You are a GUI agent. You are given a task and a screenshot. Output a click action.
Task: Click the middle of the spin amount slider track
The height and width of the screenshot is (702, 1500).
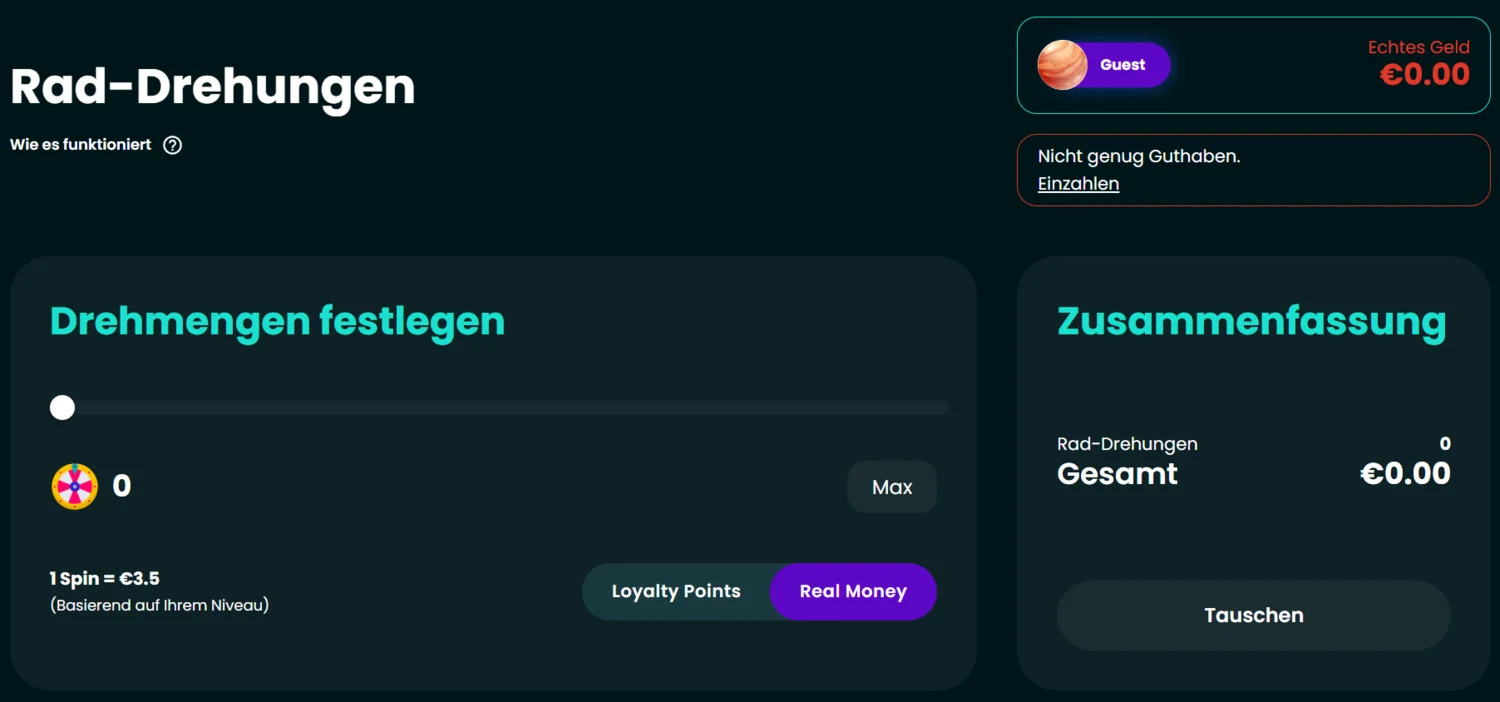[500, 407]
